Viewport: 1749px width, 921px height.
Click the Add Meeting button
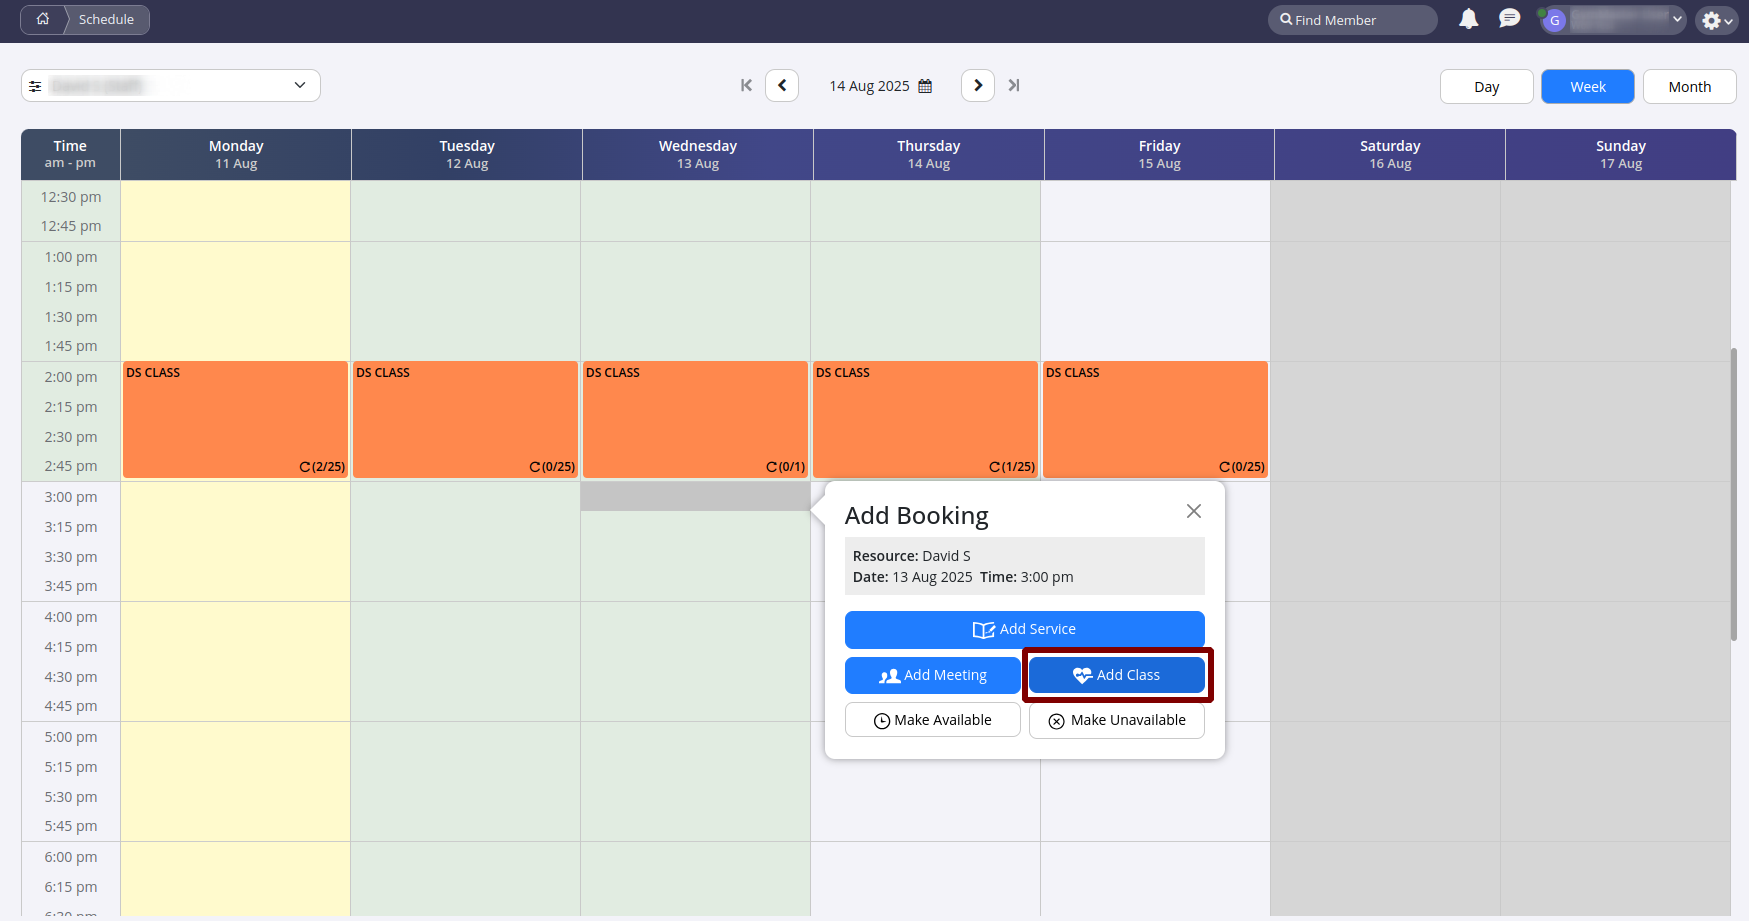click(932, 675)
